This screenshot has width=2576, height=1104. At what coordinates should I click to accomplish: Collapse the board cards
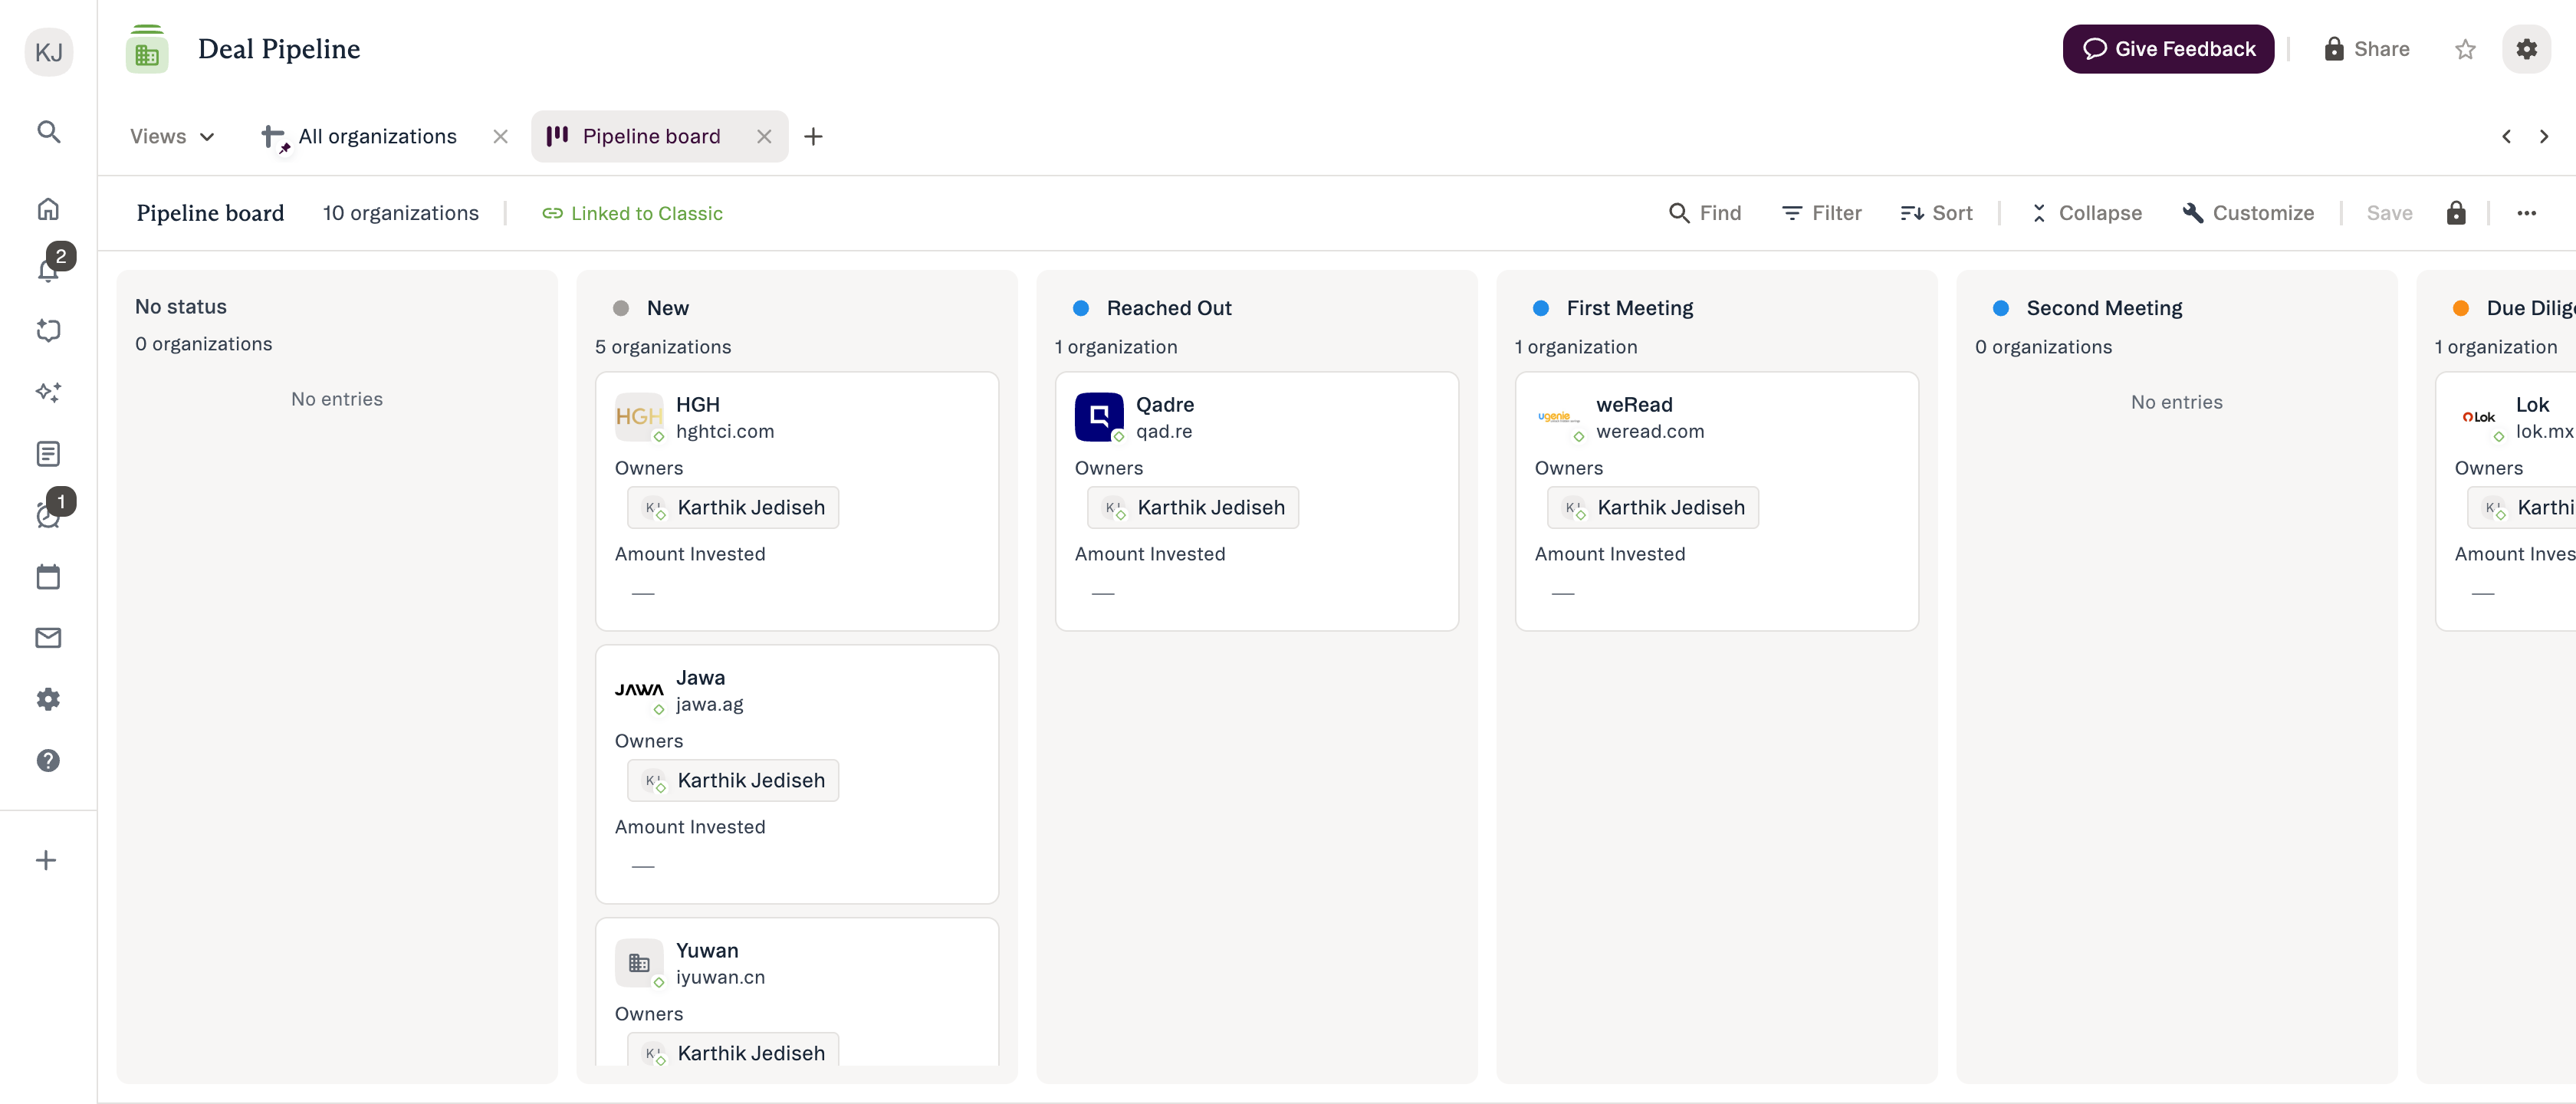2086,213
